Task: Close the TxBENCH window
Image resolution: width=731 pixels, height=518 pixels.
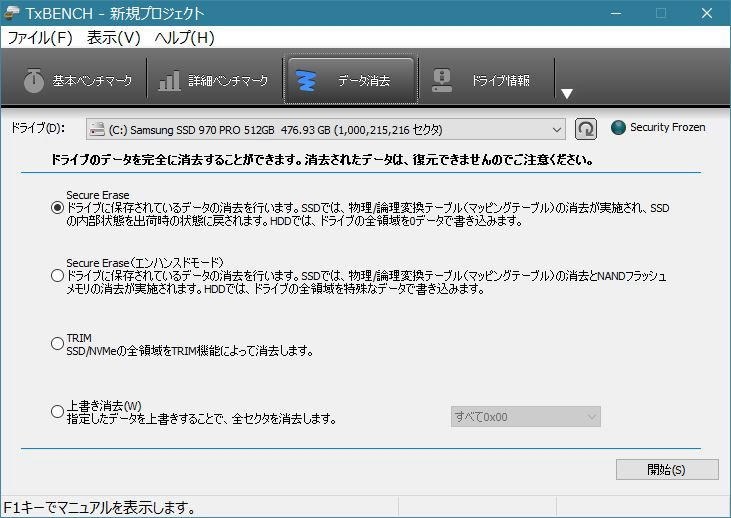Action: (x=707, y=13)
